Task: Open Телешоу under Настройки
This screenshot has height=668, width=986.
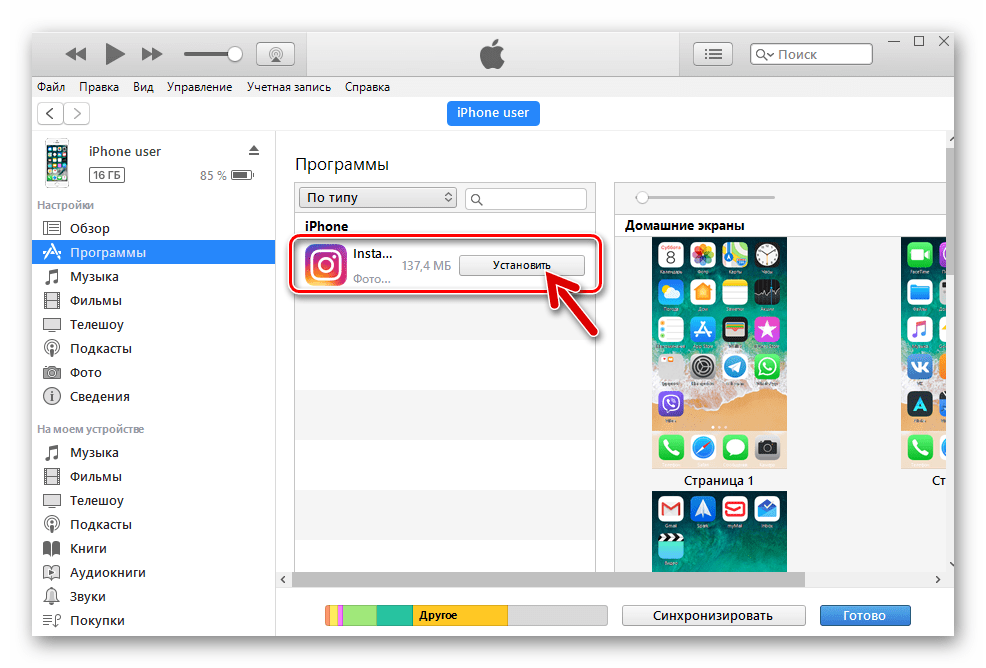Action: 153,324
